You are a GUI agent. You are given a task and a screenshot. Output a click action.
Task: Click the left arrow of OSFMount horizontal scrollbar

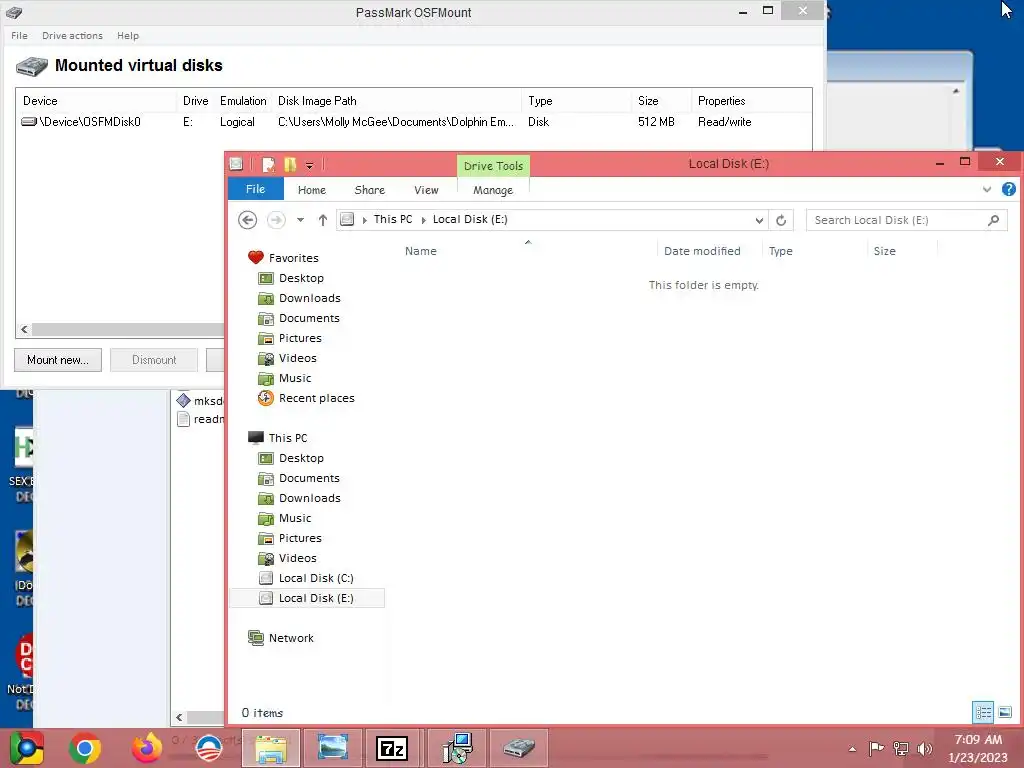pos(24,329)
